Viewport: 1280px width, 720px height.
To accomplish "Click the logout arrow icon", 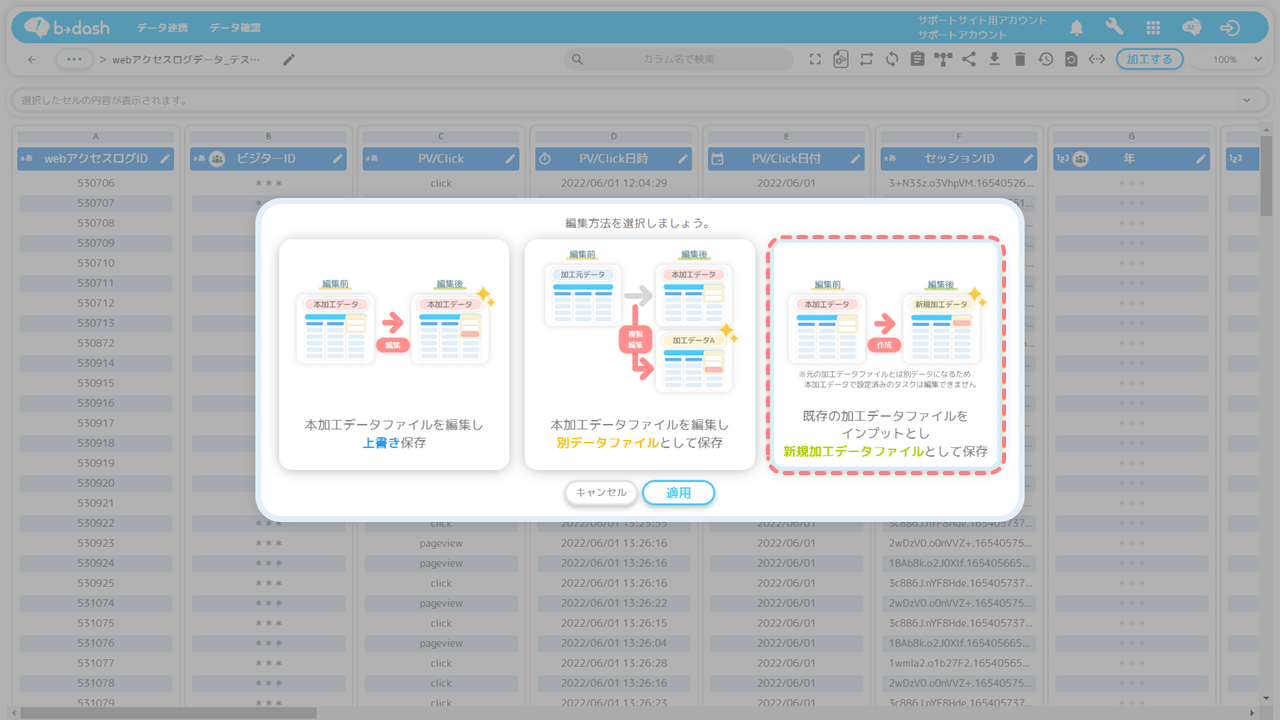I will pos(1230,28).
